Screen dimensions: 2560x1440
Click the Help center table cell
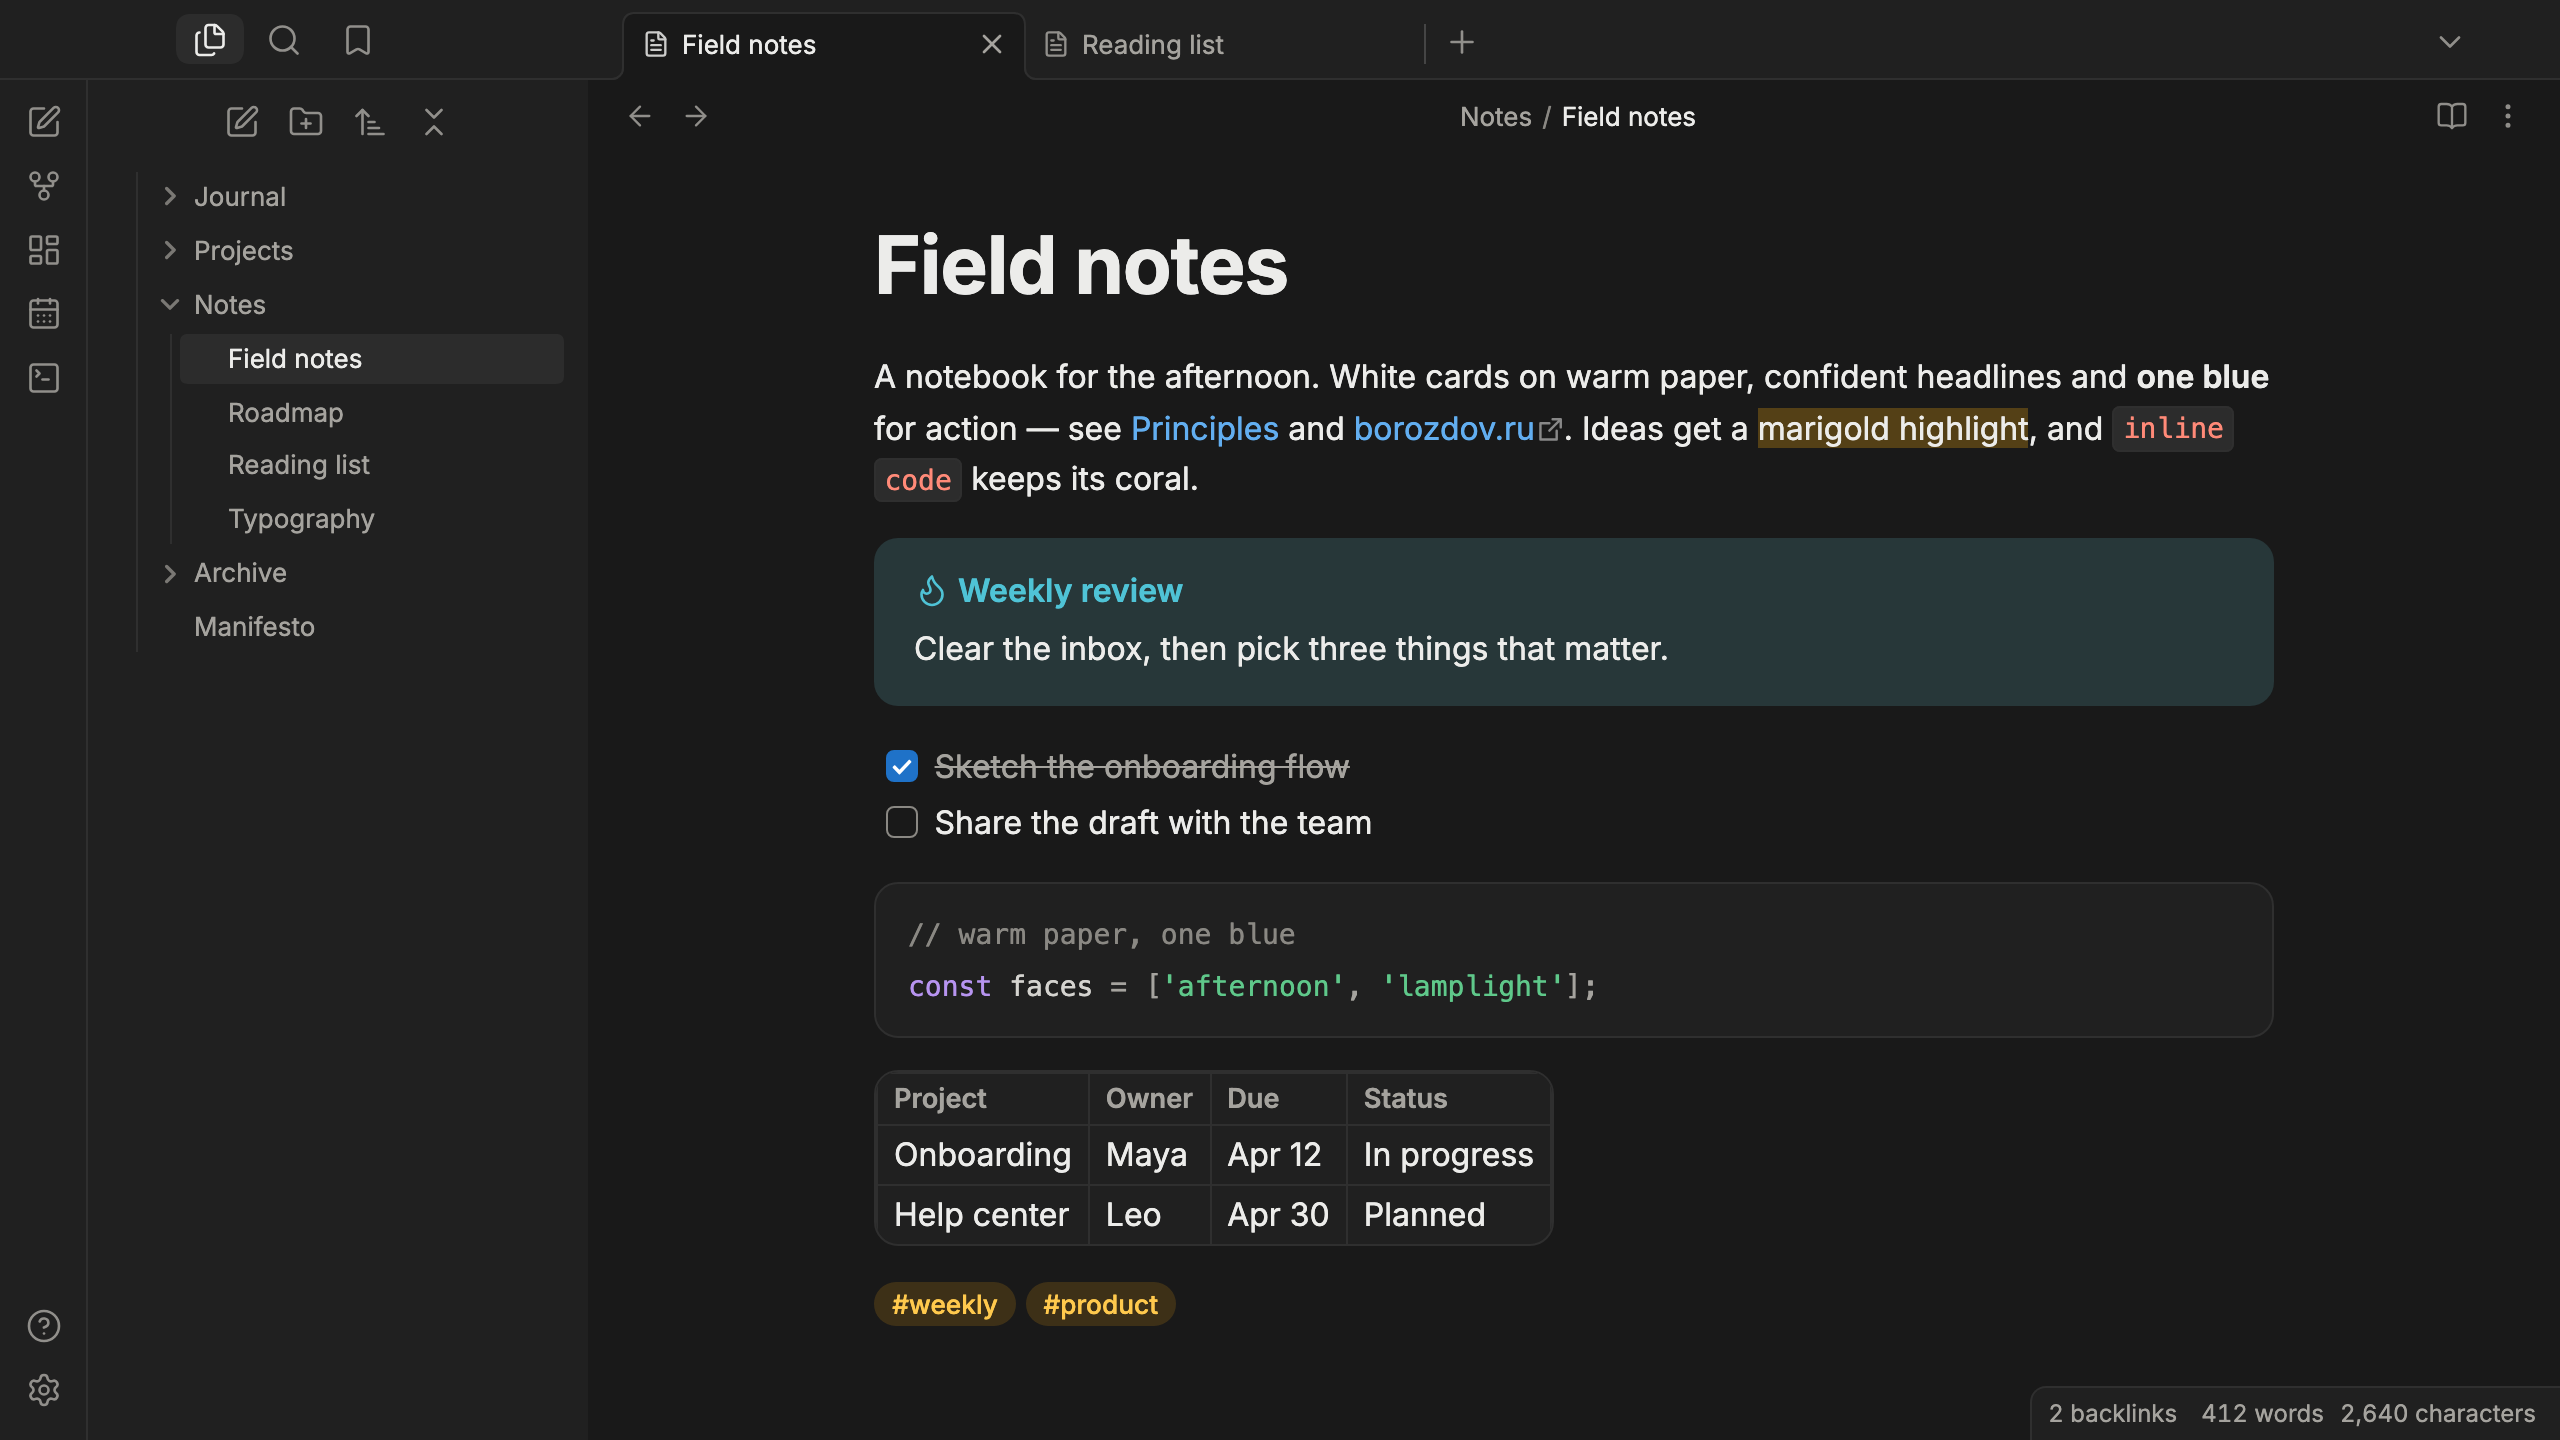[x=981, y=1215]
